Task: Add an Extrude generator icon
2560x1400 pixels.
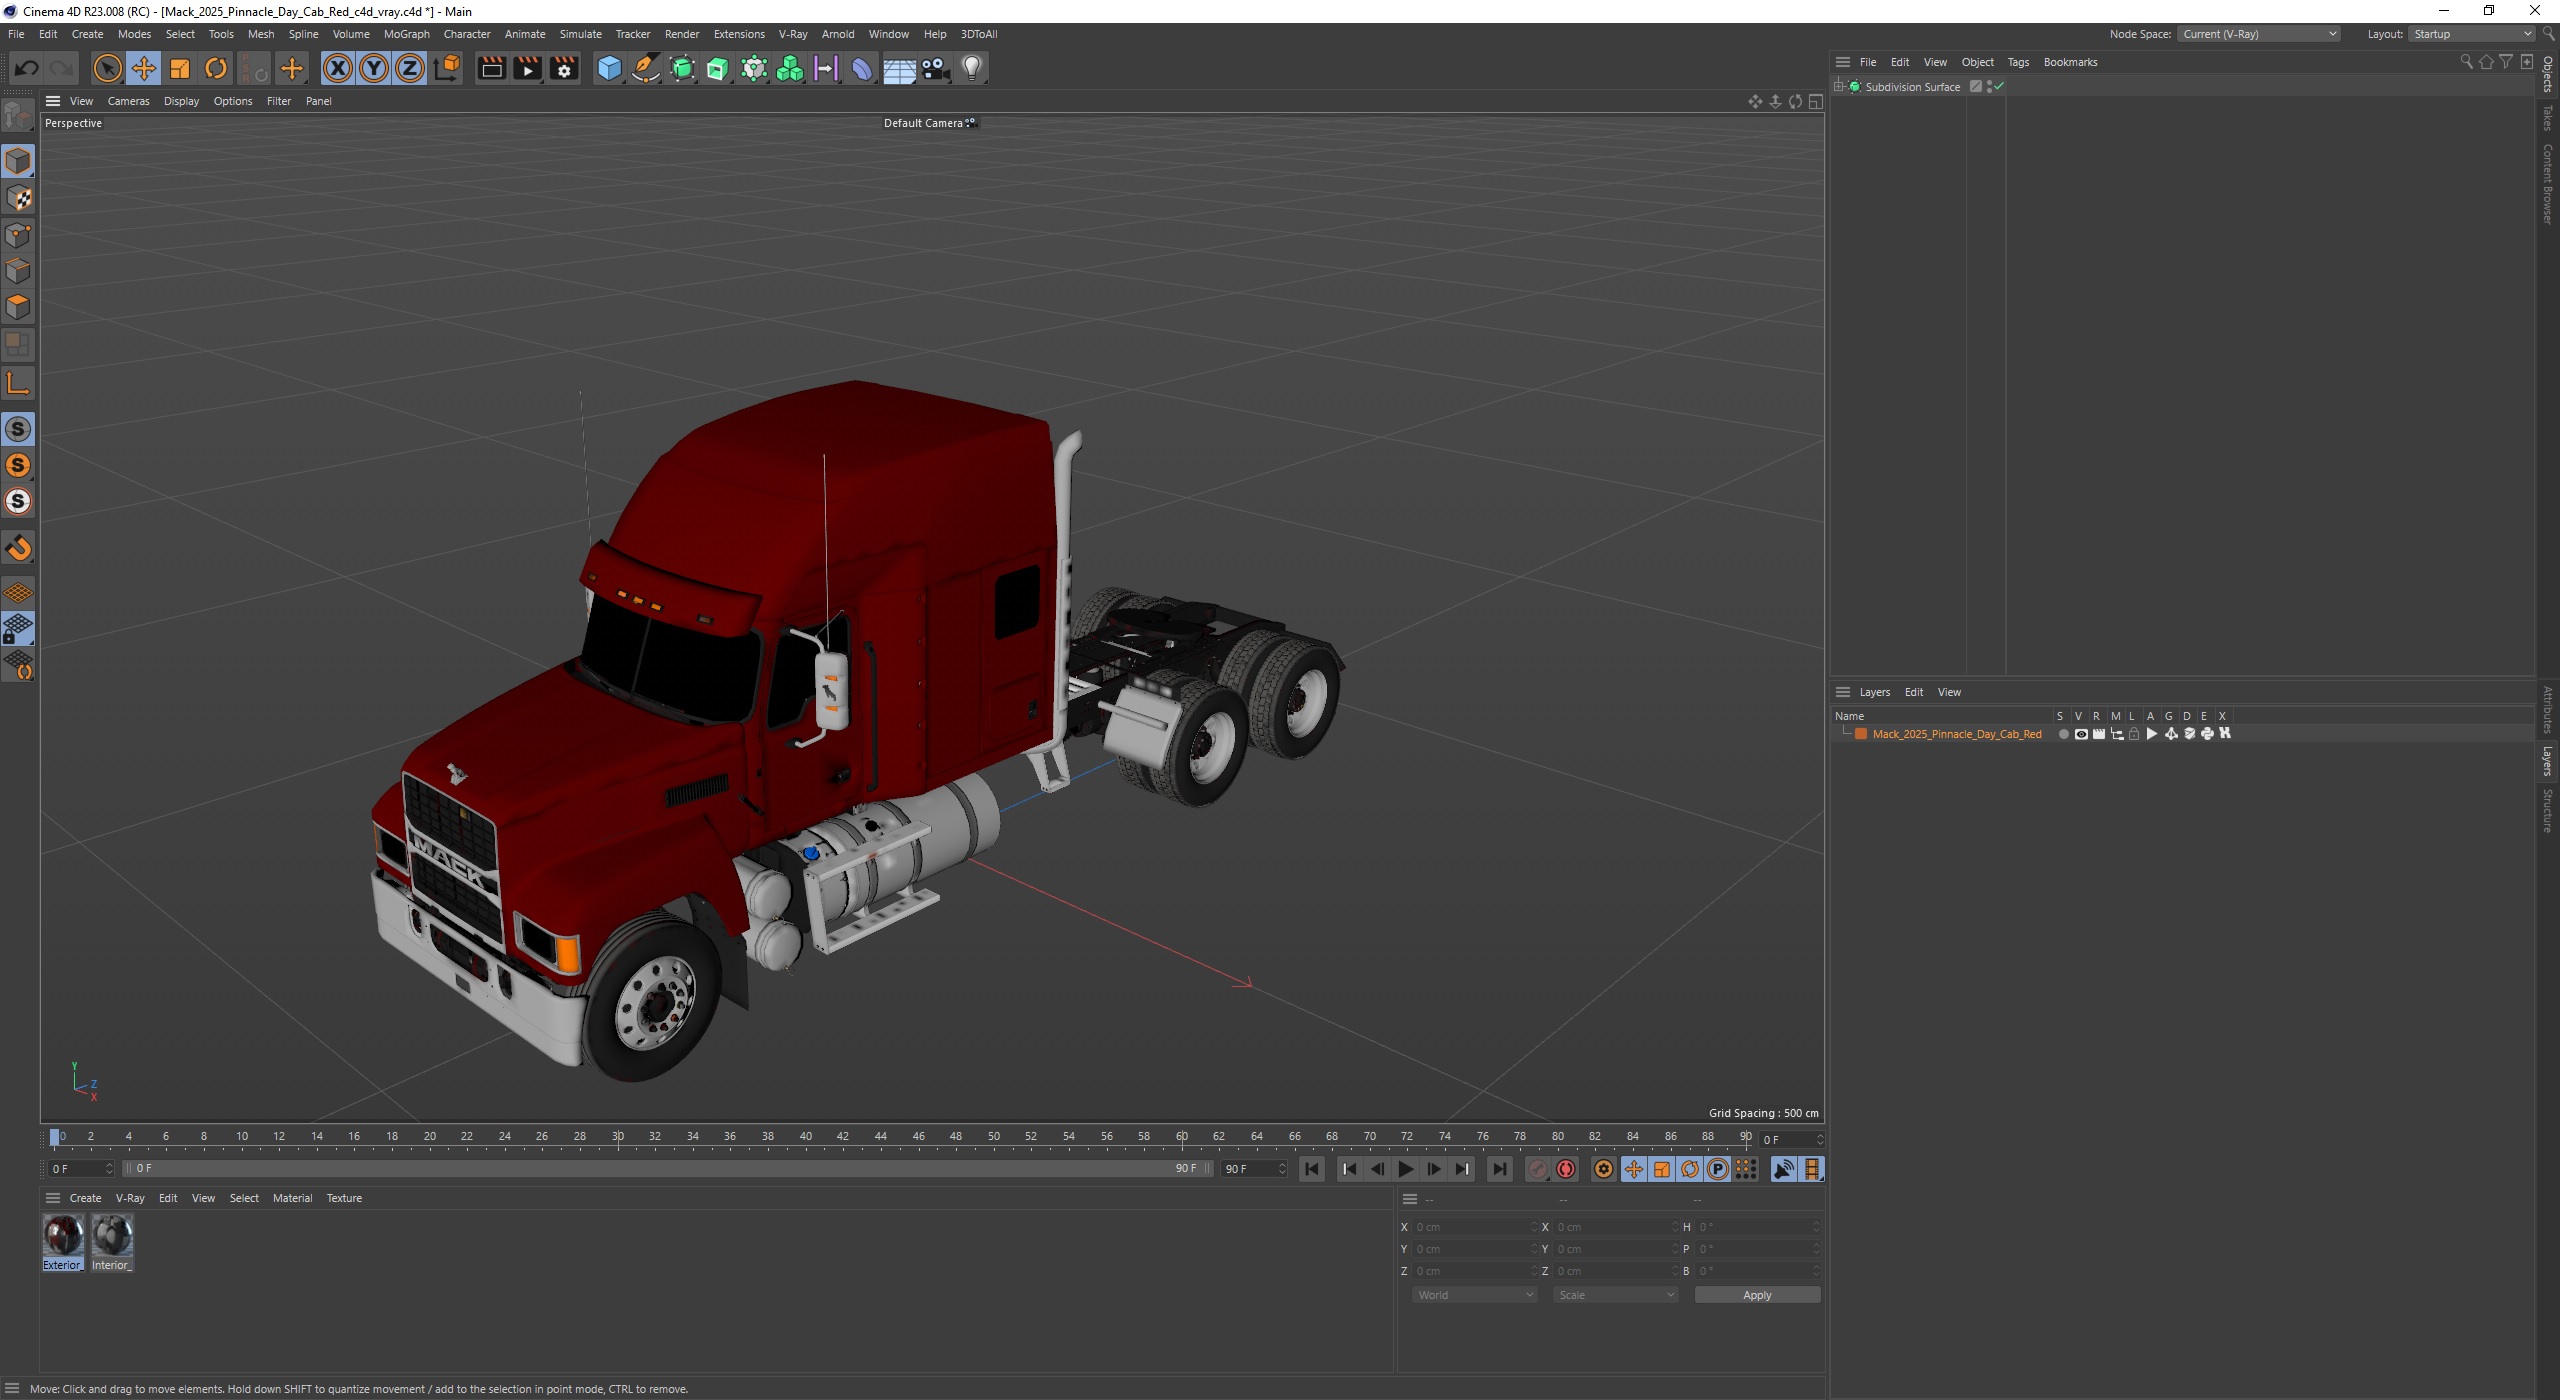Action: [718, 68]
